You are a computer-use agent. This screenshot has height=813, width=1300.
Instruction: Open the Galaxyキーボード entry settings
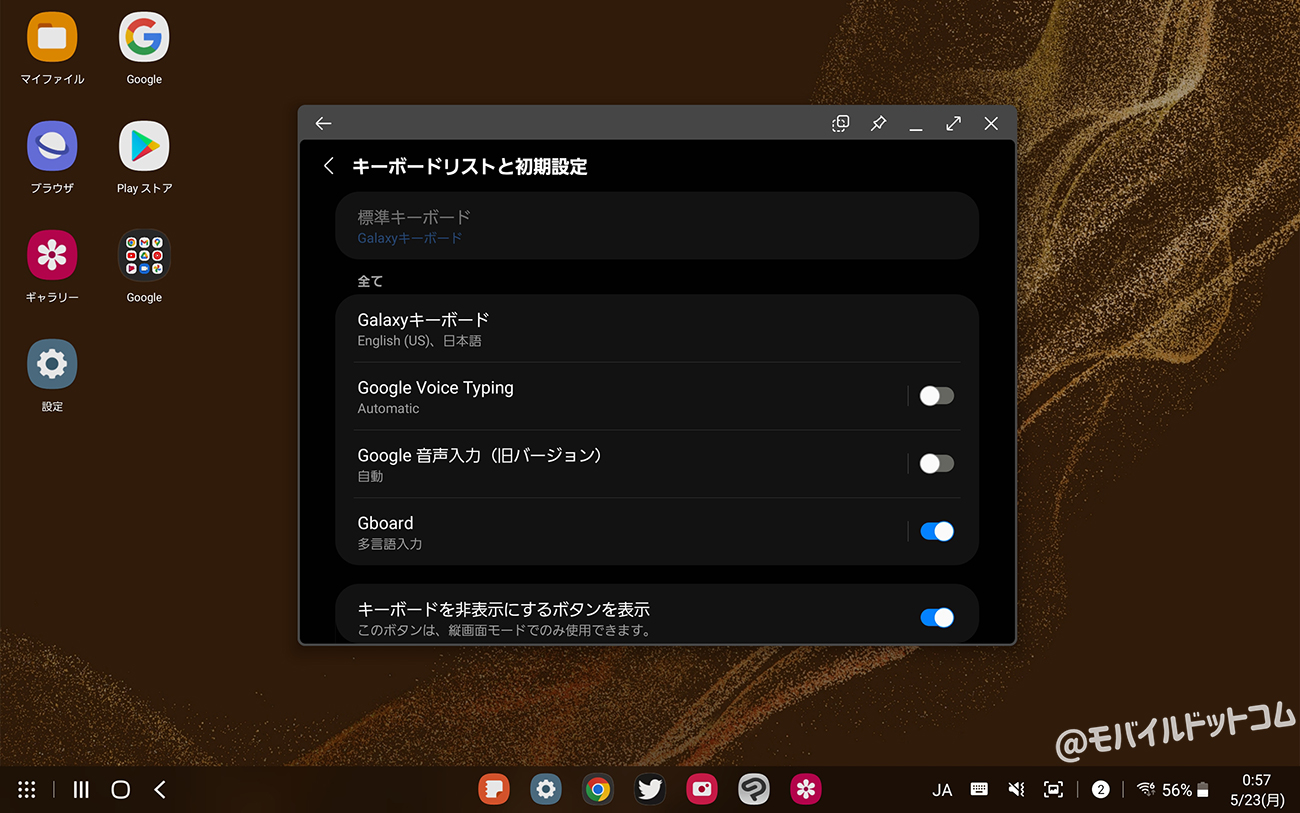657,328
